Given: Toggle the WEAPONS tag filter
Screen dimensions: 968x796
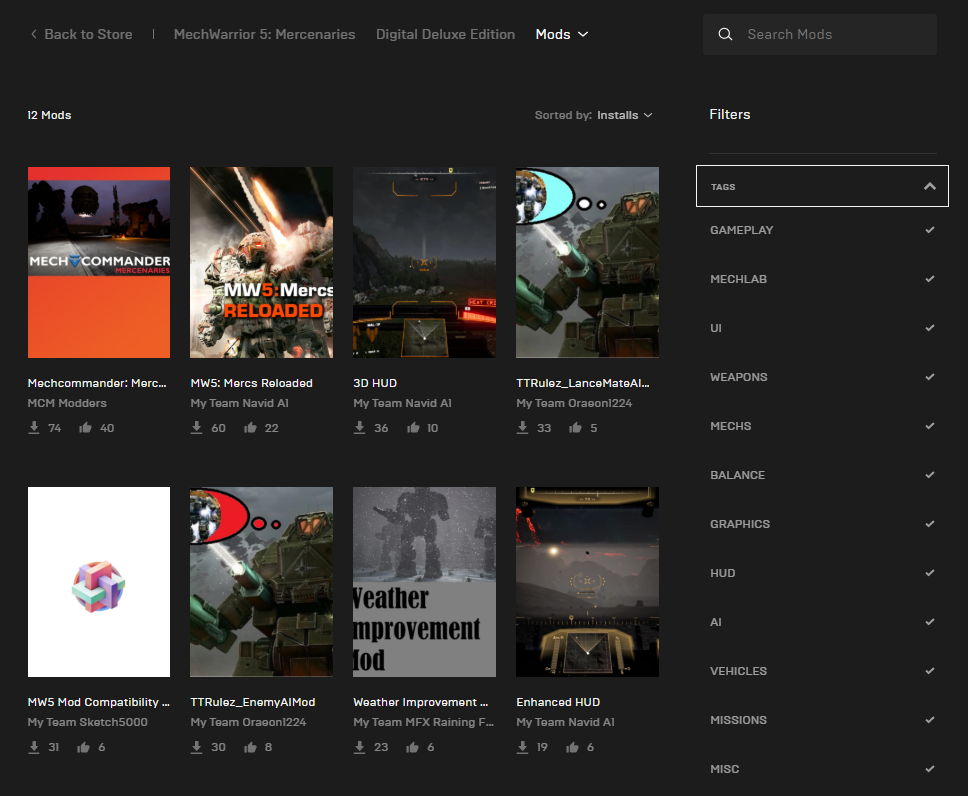Looking at the screenshot, I should (822, 377).
